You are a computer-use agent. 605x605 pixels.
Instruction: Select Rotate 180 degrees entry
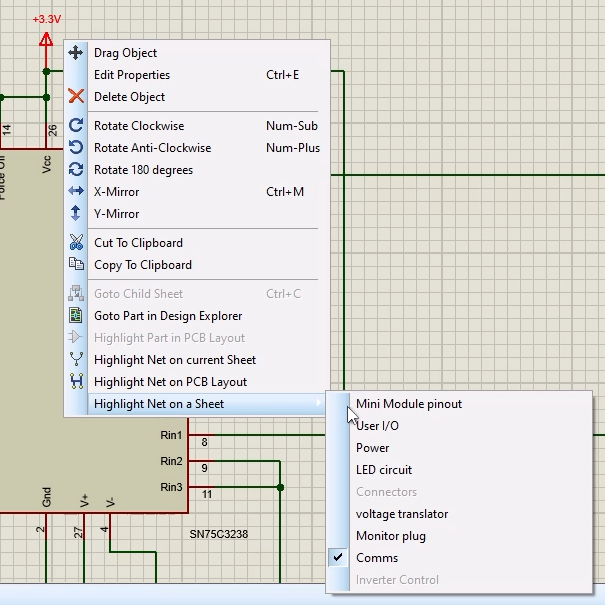point(208,170)
